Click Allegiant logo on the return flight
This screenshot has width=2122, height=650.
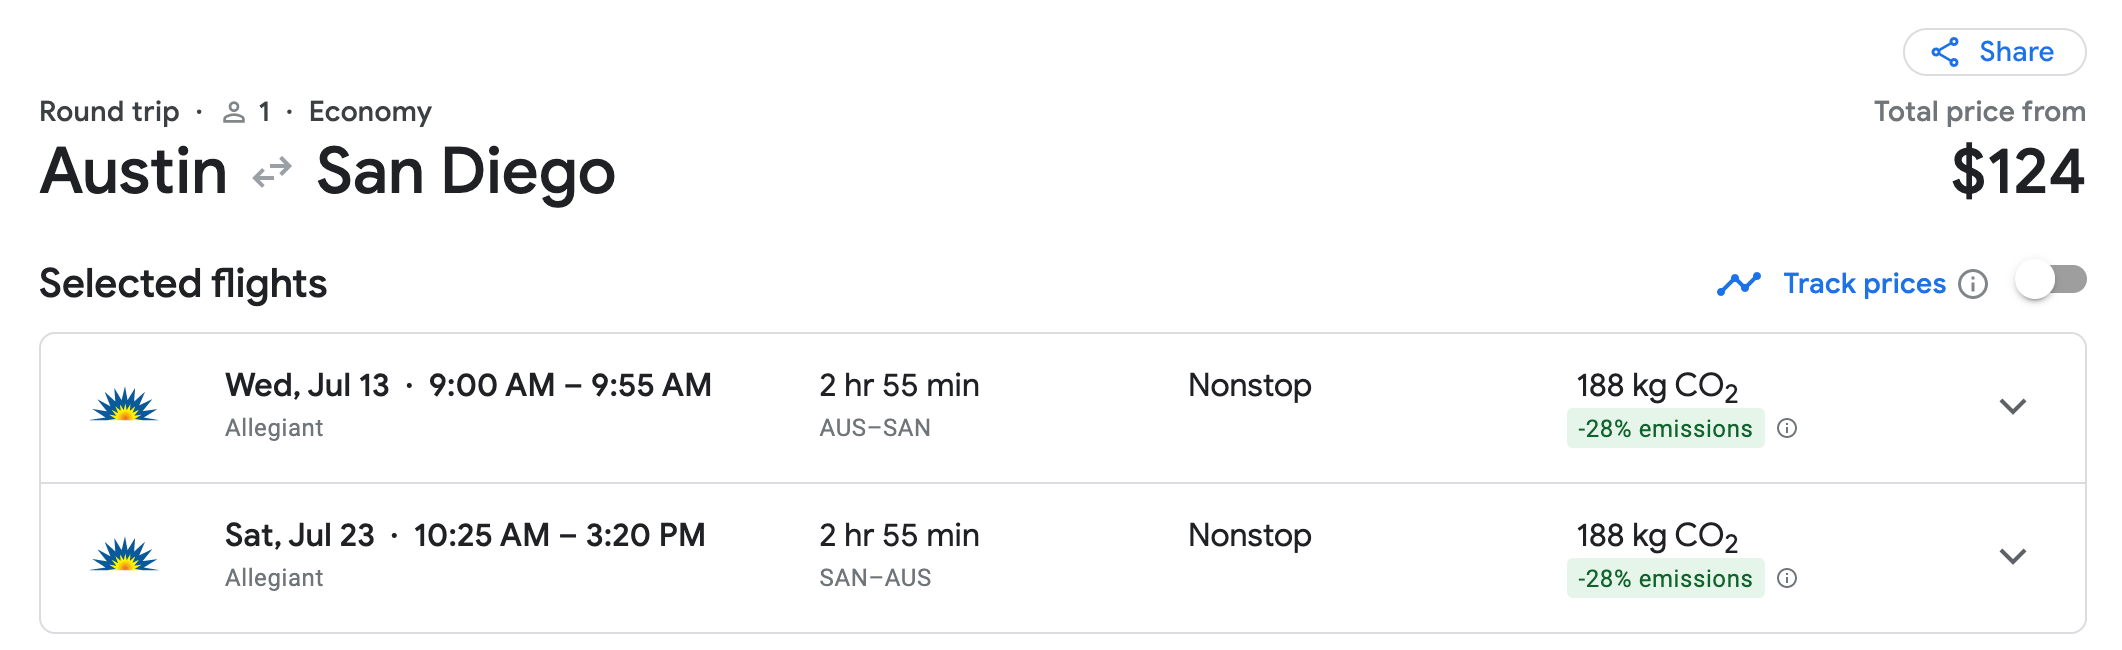[x=124, y=556]
